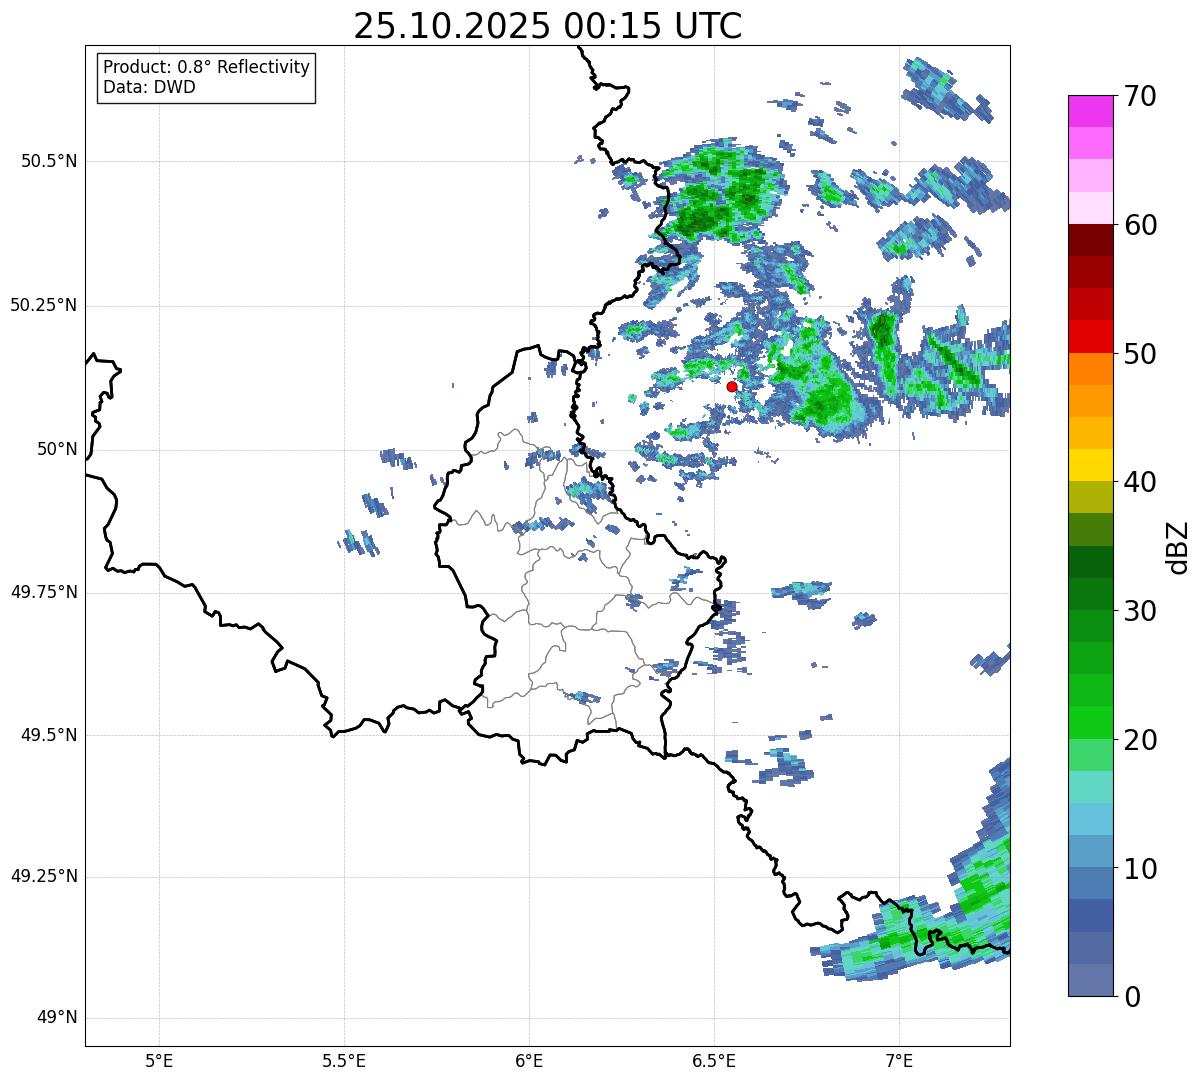
Task: Click the 49.25°N latitude label
Action: 43,876
